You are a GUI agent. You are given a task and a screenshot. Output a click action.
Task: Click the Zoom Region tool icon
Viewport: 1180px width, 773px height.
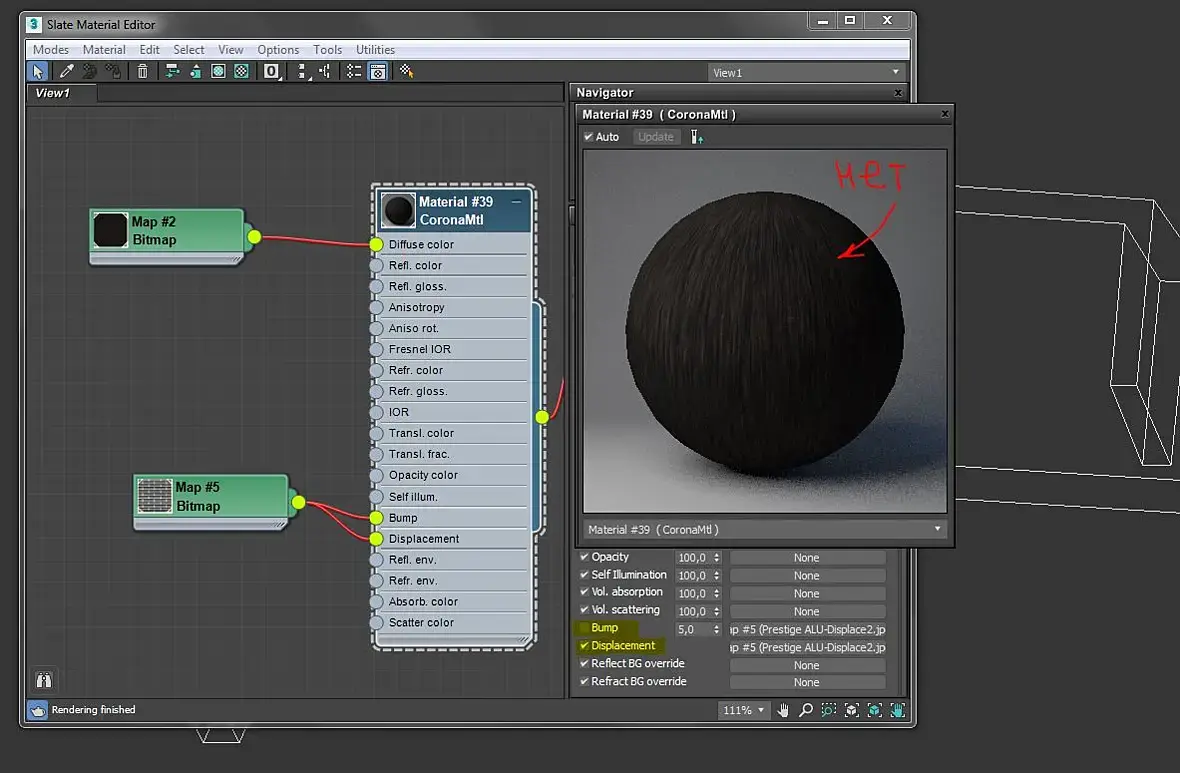click(x=829, y=710)
